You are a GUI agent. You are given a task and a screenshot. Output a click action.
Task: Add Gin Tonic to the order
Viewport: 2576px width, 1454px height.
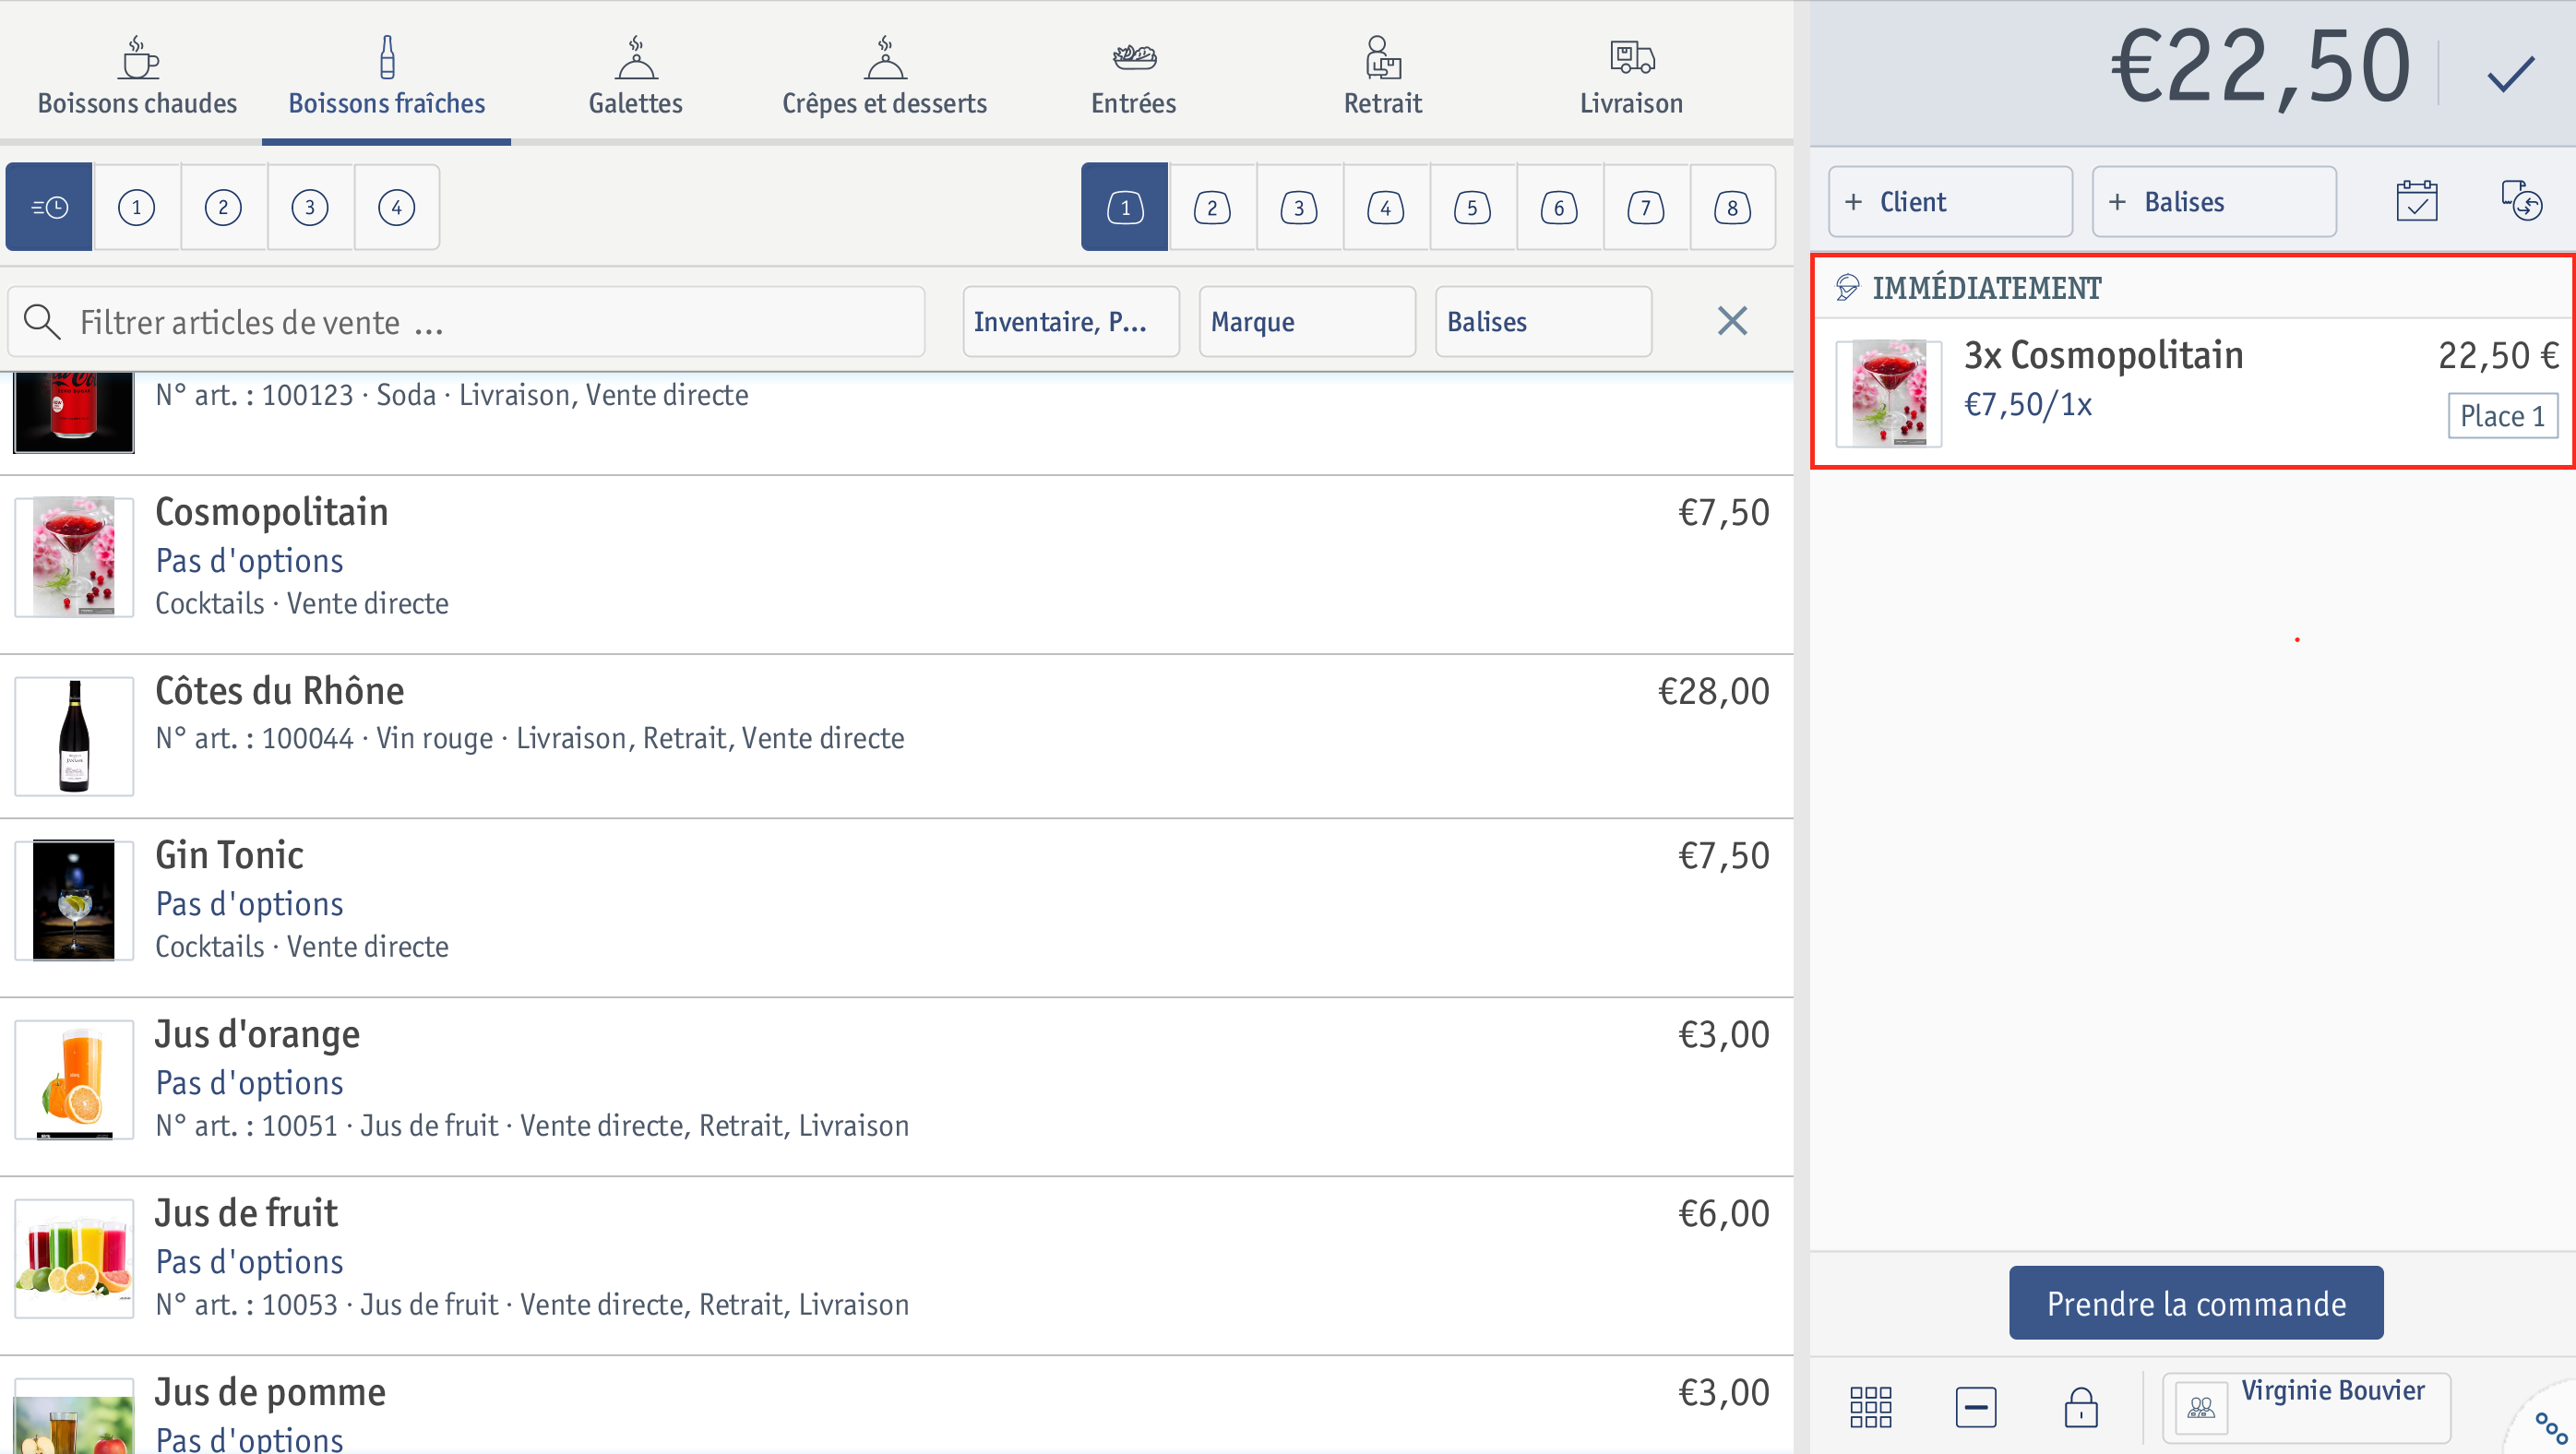coord(896,908)
